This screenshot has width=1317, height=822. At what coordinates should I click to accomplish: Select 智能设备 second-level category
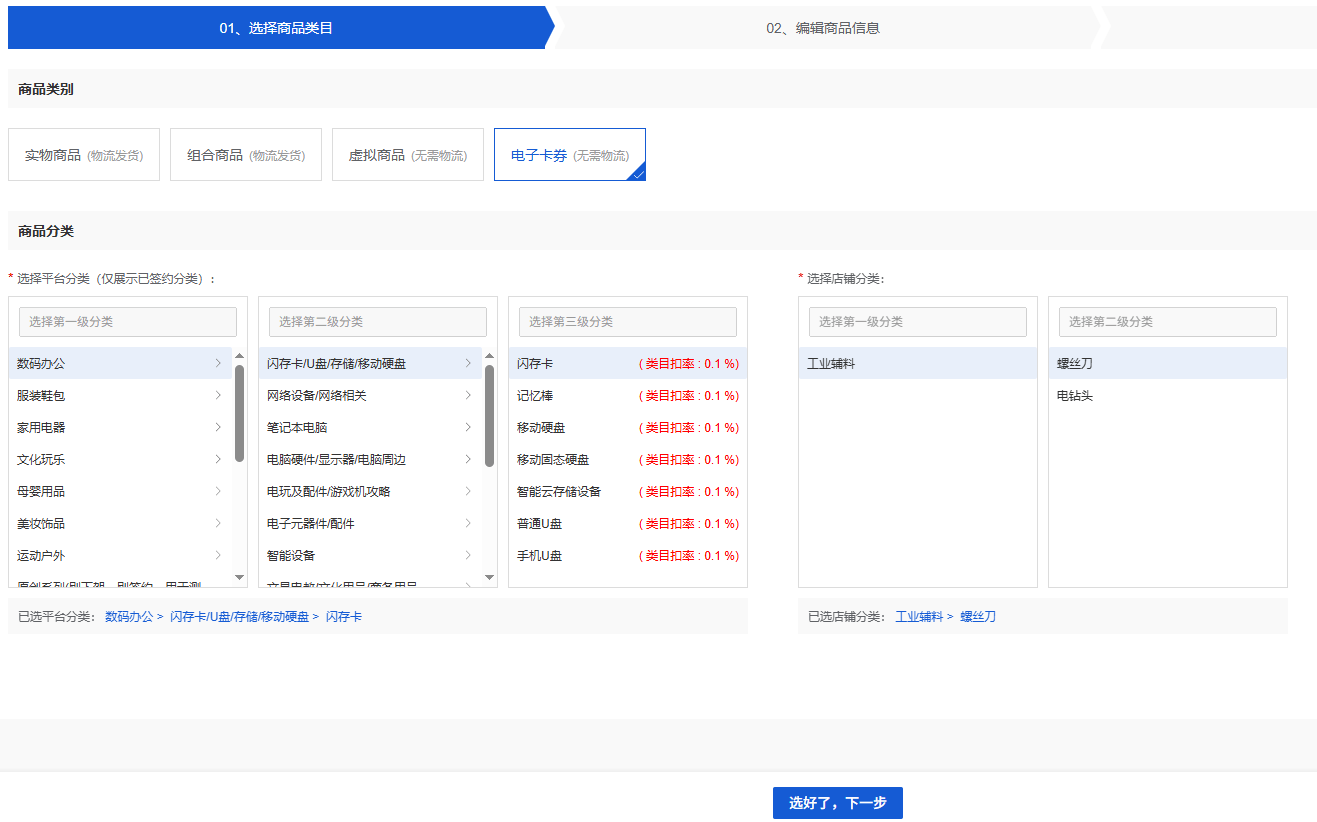(370, 555)
